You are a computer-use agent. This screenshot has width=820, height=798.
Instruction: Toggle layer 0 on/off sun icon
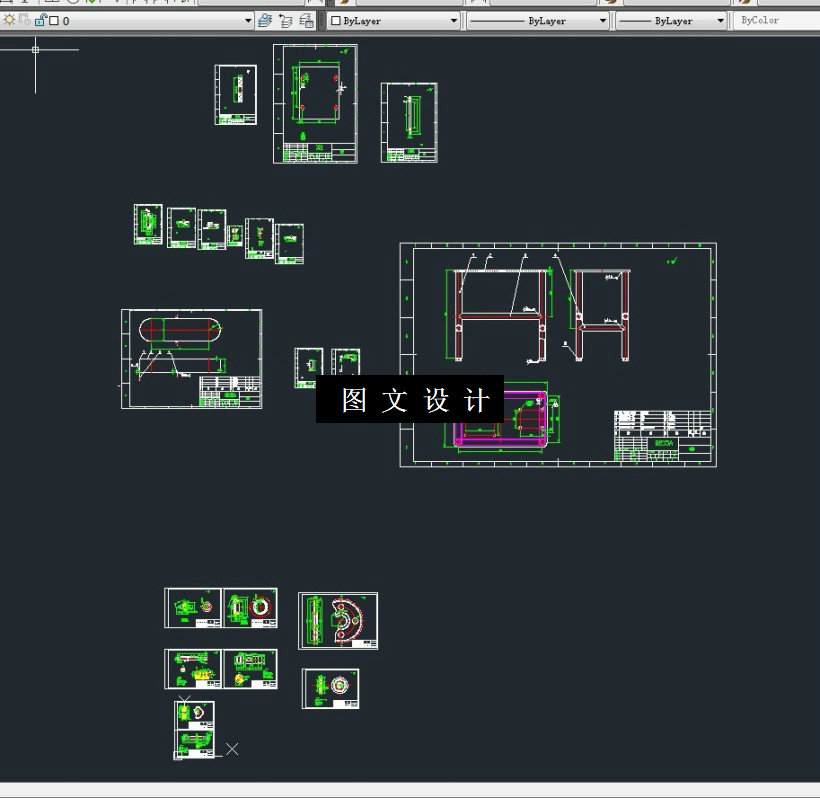[9, 20]
